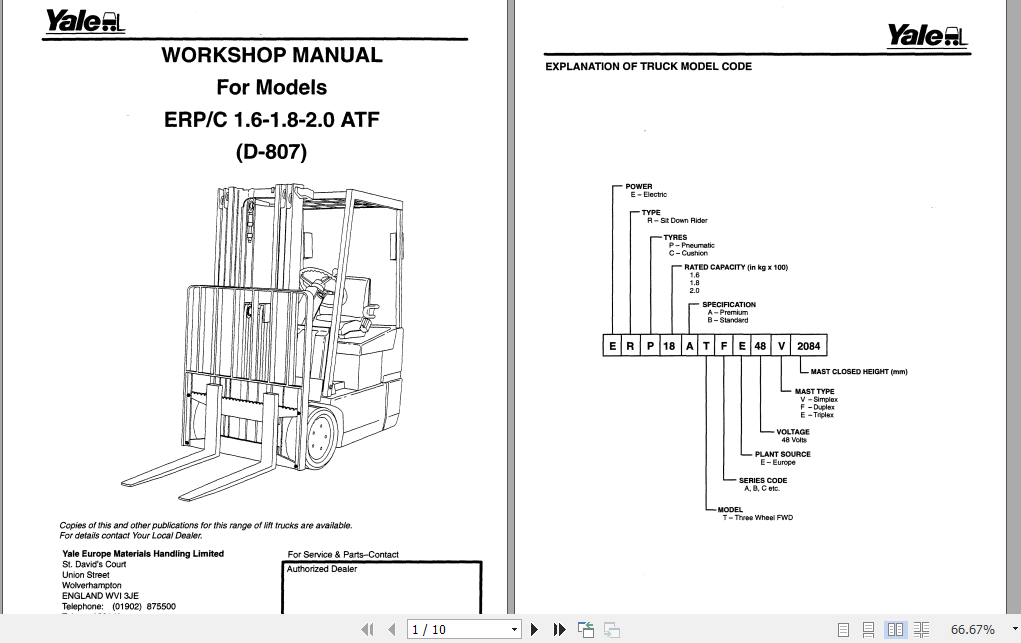Viewport: 1021px width, 643px height.
Task: Click the previous view navigation icon
Action: [585, 629]
